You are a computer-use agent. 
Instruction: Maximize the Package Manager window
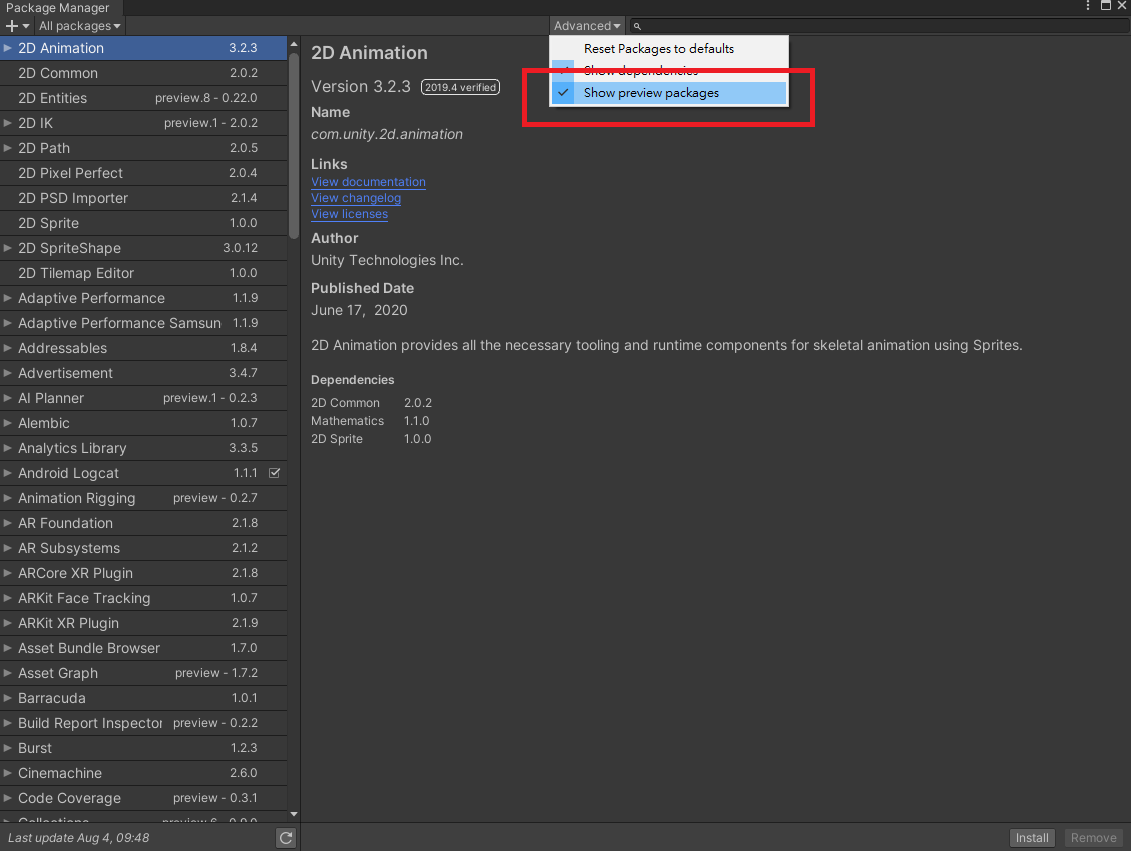[x=1106, y=6]
